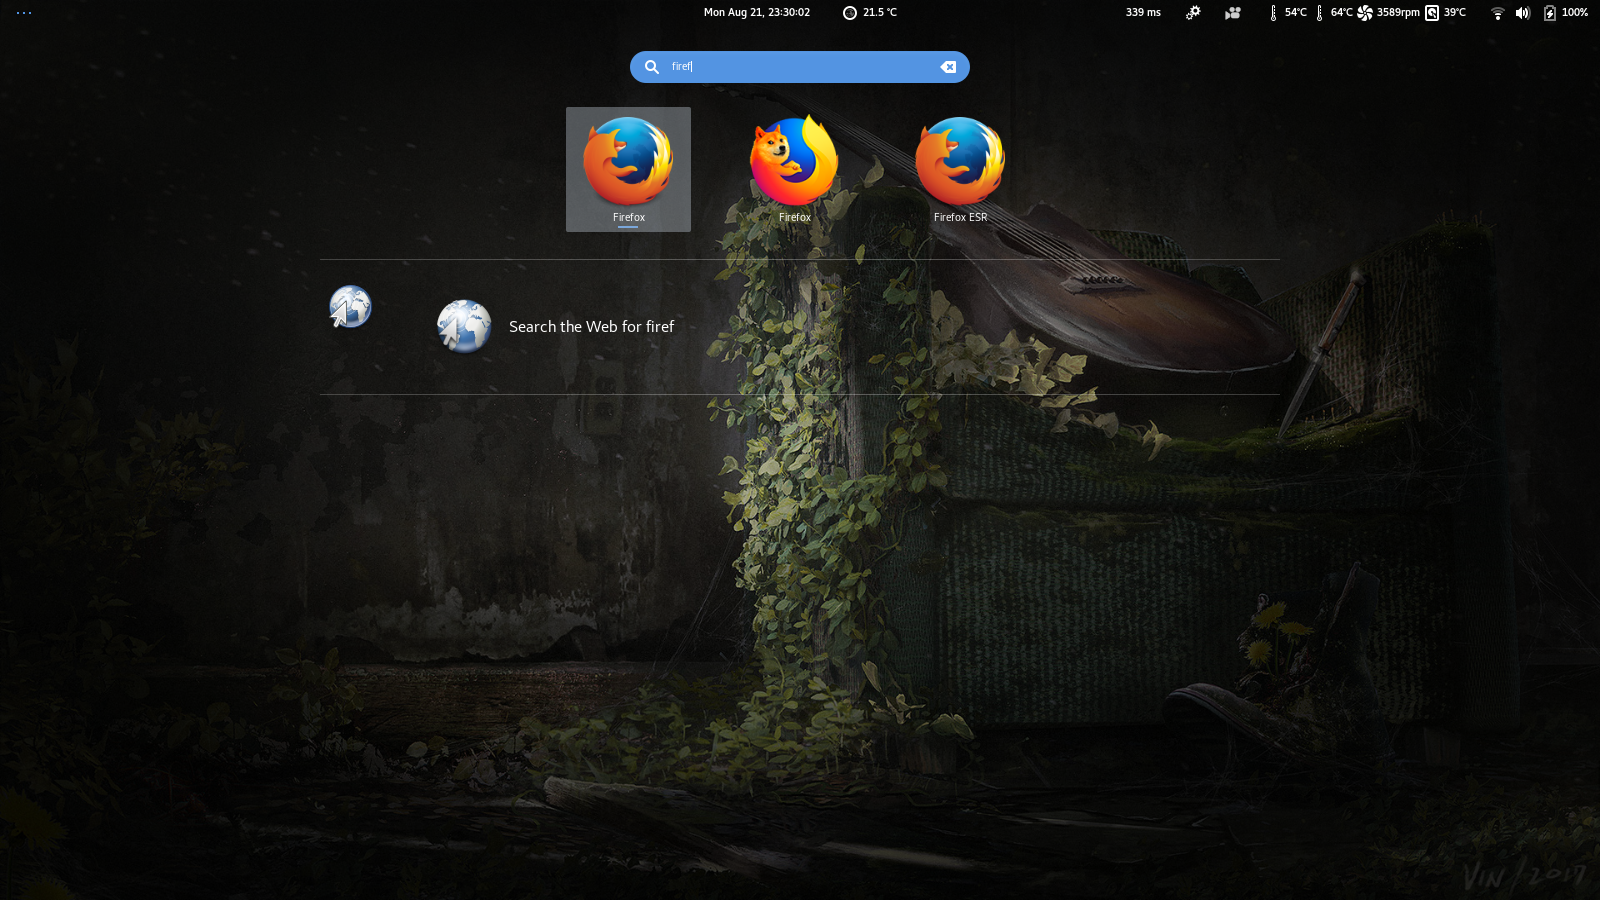The width and height of the screenshot is (1600, 900).
Task: Open the web browser provider icon at left
Action: point(350,307)
